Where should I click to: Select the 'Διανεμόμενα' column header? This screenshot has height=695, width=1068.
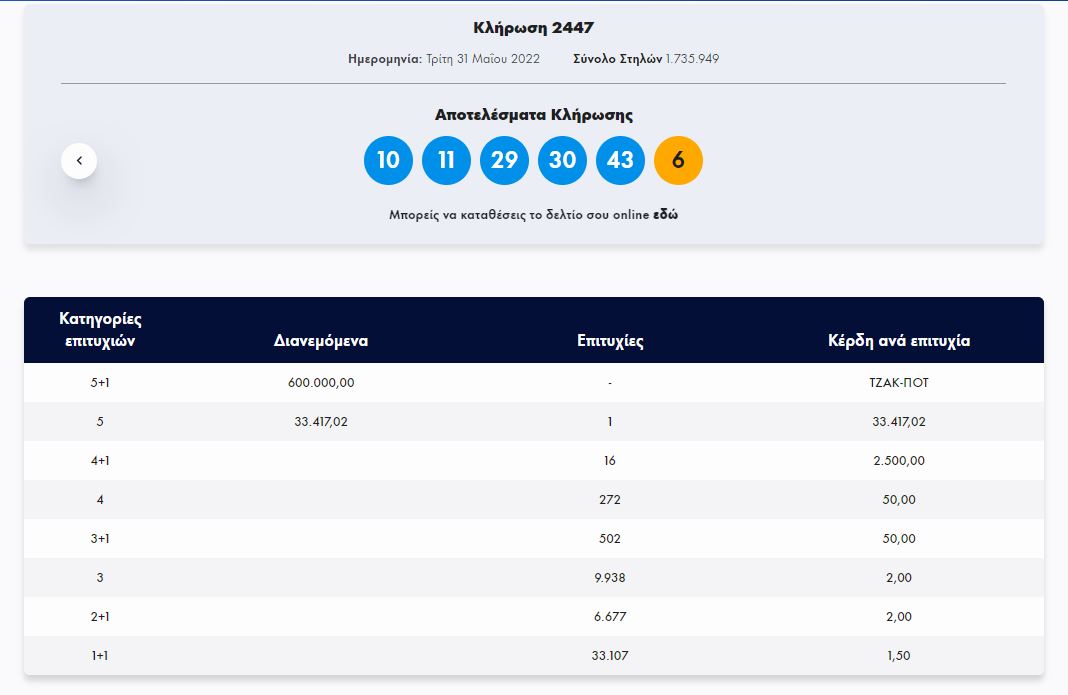click(x=321, y=341)
